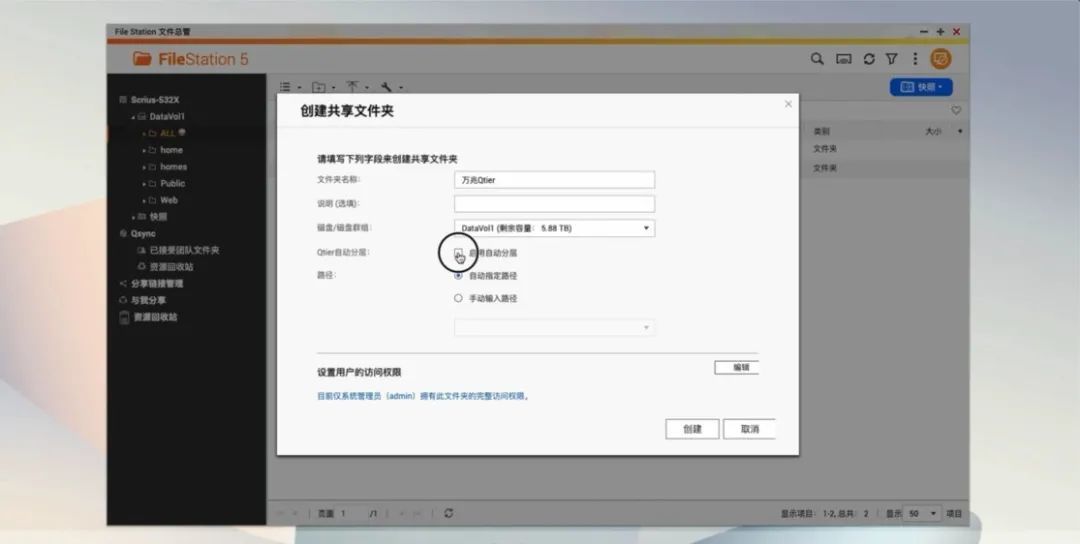Collapse the DataVol1 tree node
This screenshot has width=1080, height=544.
click(133, 117)
